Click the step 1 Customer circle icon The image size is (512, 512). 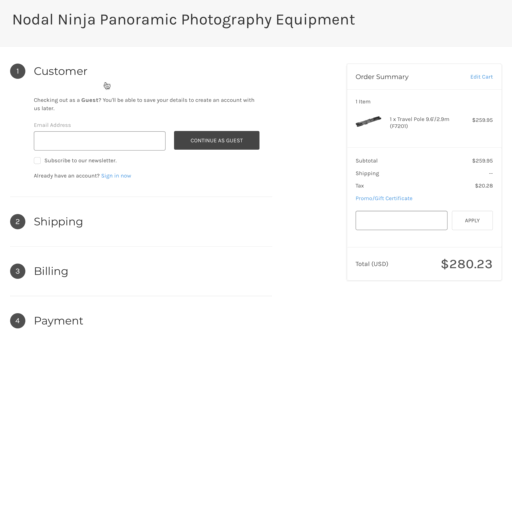[18, 71]
